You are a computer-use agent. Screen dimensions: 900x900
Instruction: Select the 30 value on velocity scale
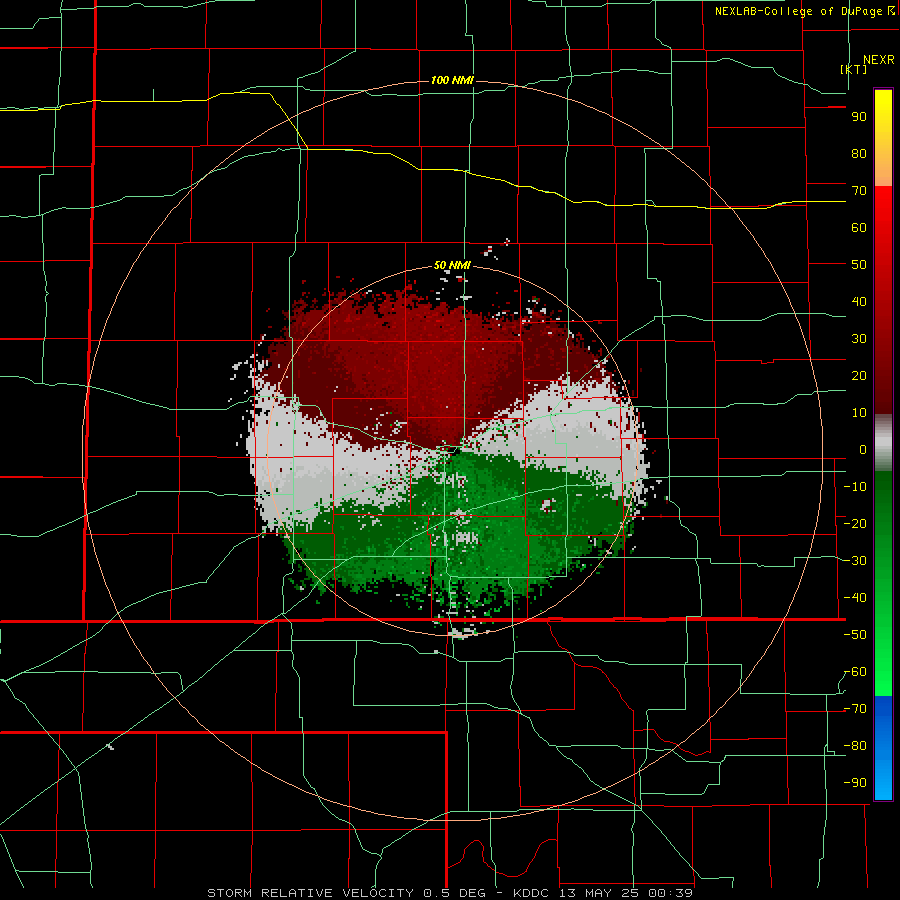(859, 339)
